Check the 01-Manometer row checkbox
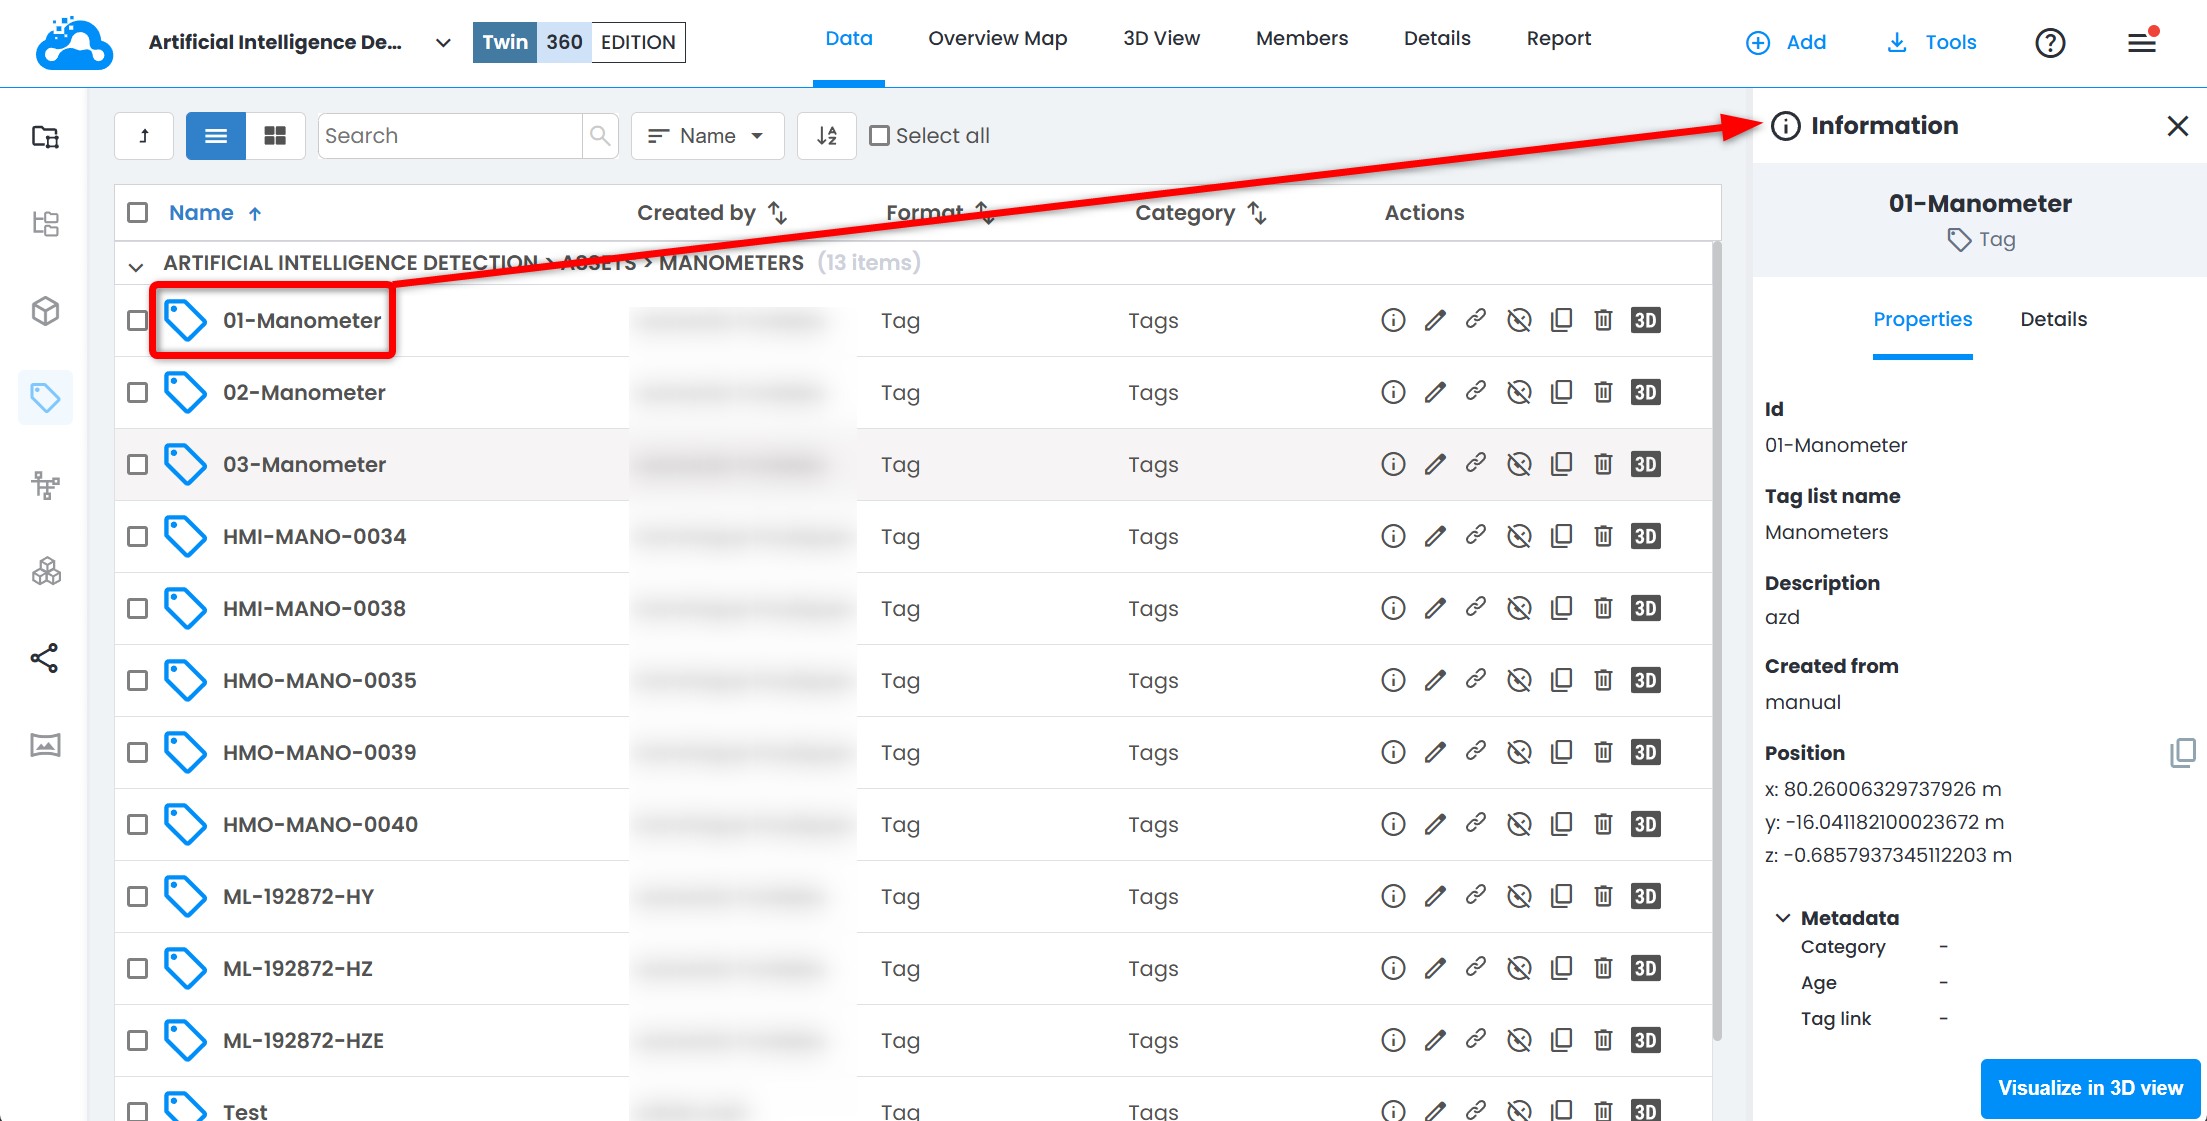This screenshot has height=1121, width=2207. point(138,320)
